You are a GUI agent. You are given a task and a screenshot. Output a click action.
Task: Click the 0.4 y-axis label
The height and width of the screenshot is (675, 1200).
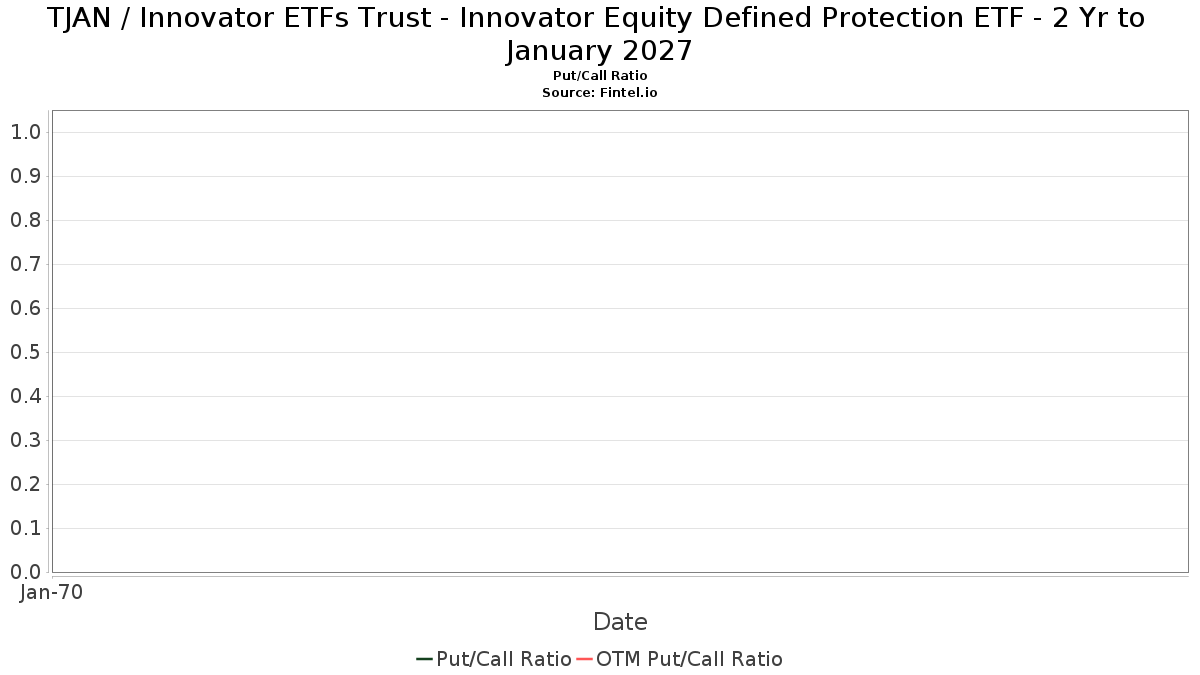(25, 396)
